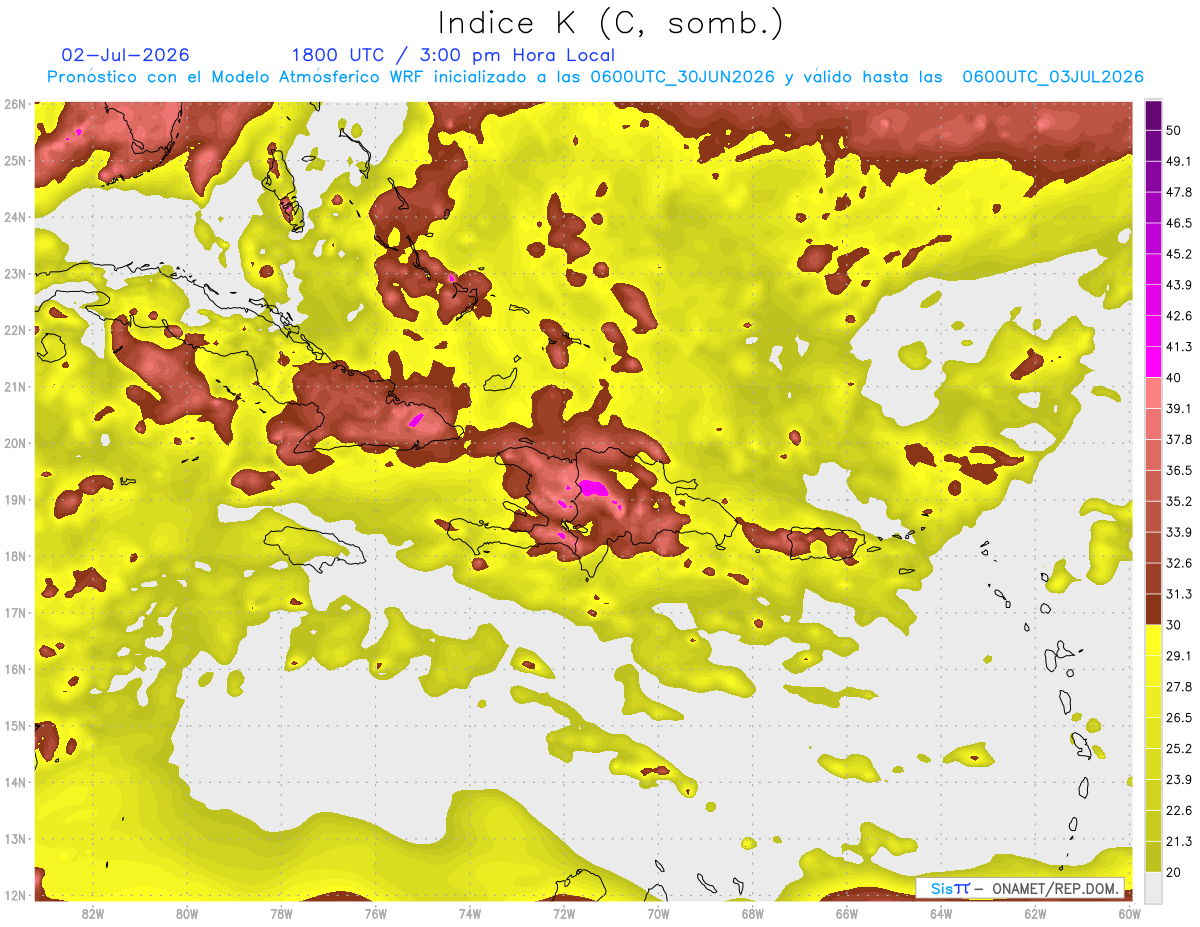Click the 22N latitude label
Viewport: 1200px width, 927px height.
(14, 330)
